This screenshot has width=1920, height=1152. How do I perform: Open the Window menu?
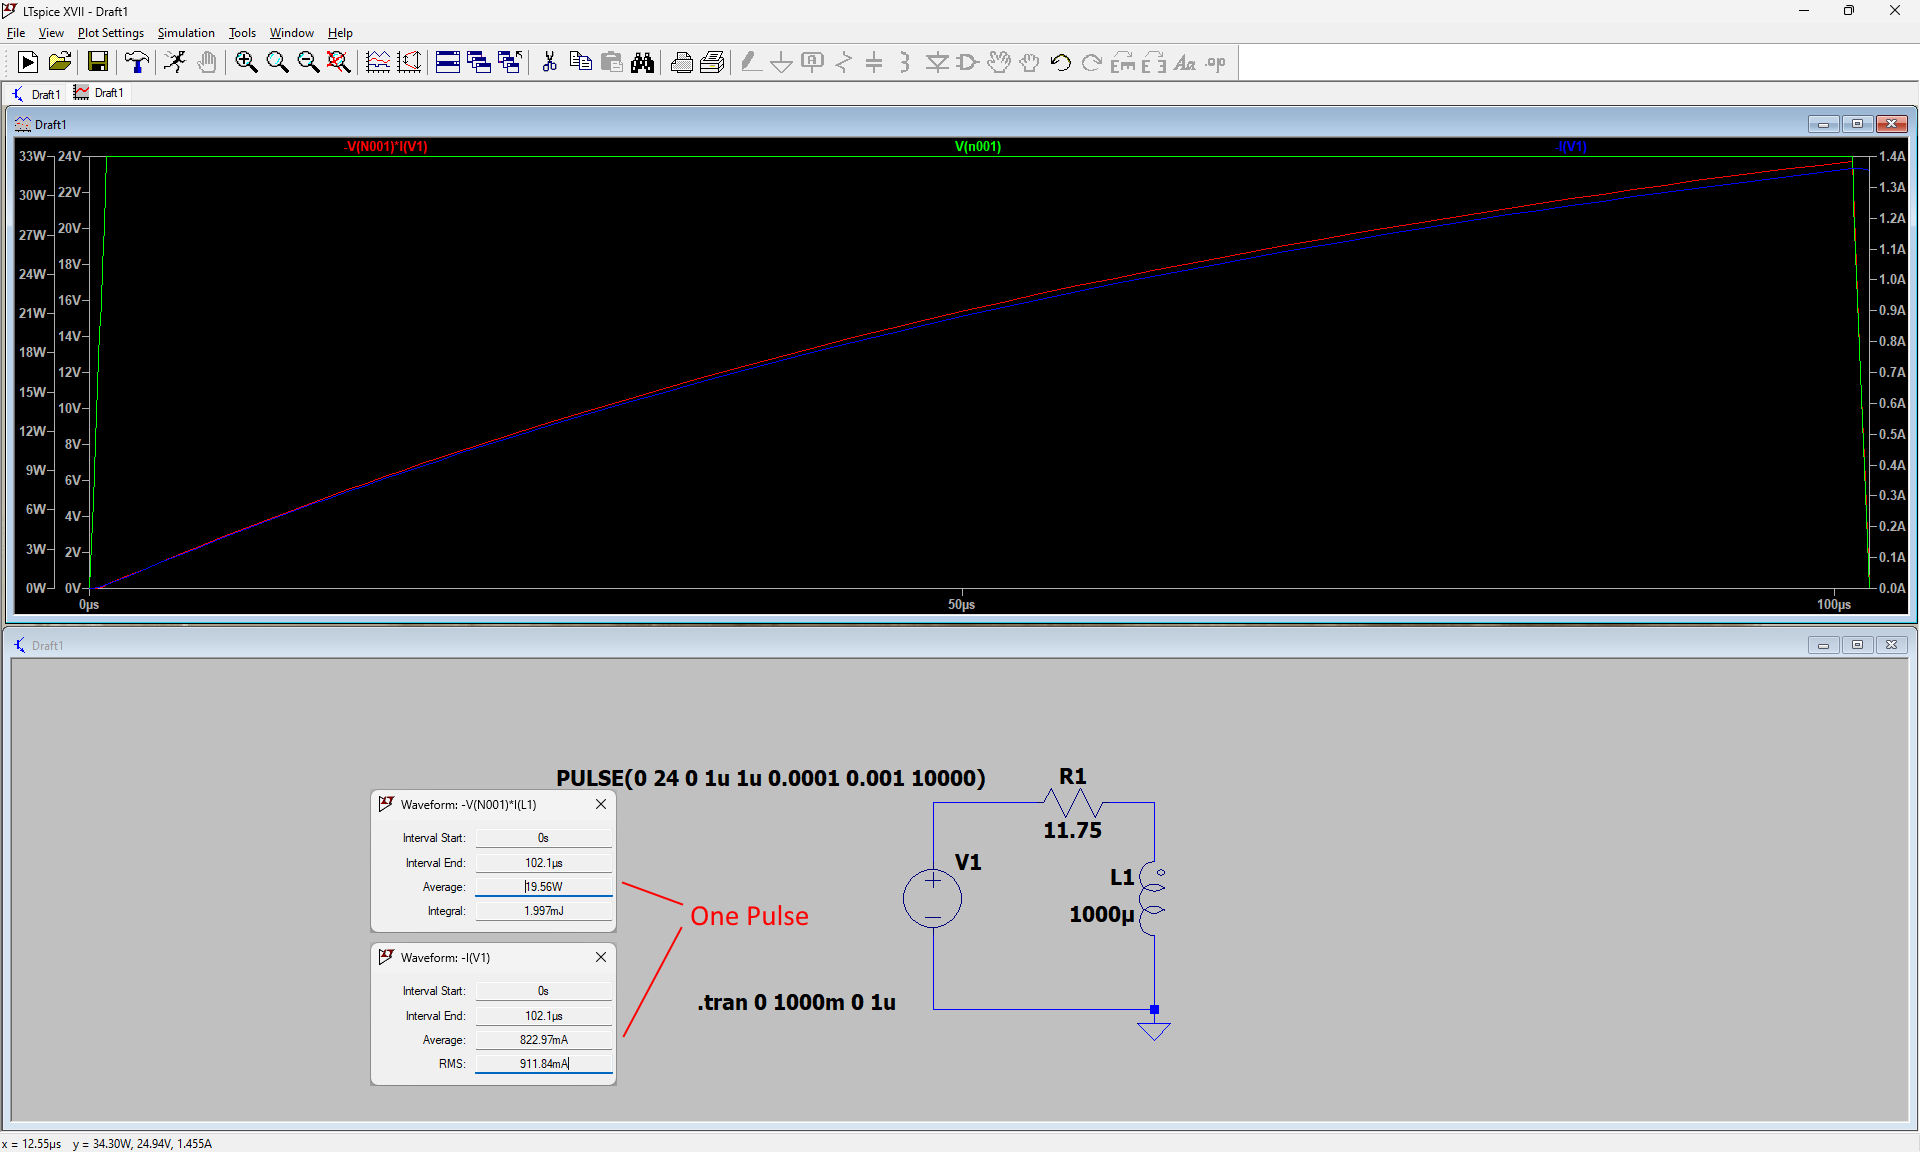291,33
